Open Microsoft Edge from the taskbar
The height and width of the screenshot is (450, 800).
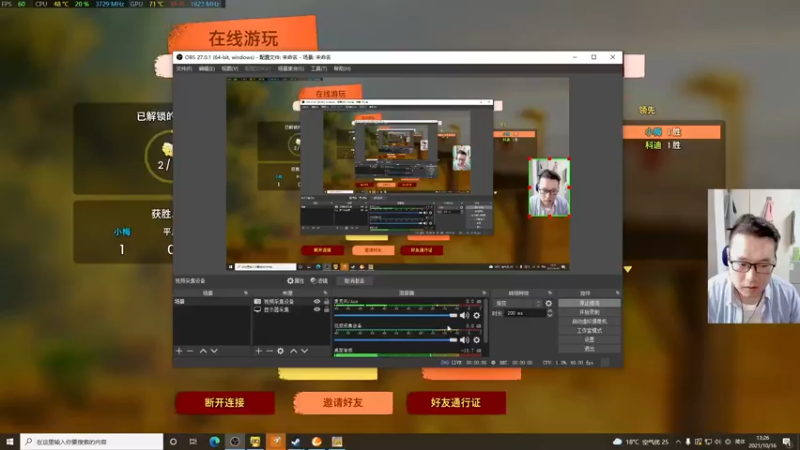[x=214, y=442]
